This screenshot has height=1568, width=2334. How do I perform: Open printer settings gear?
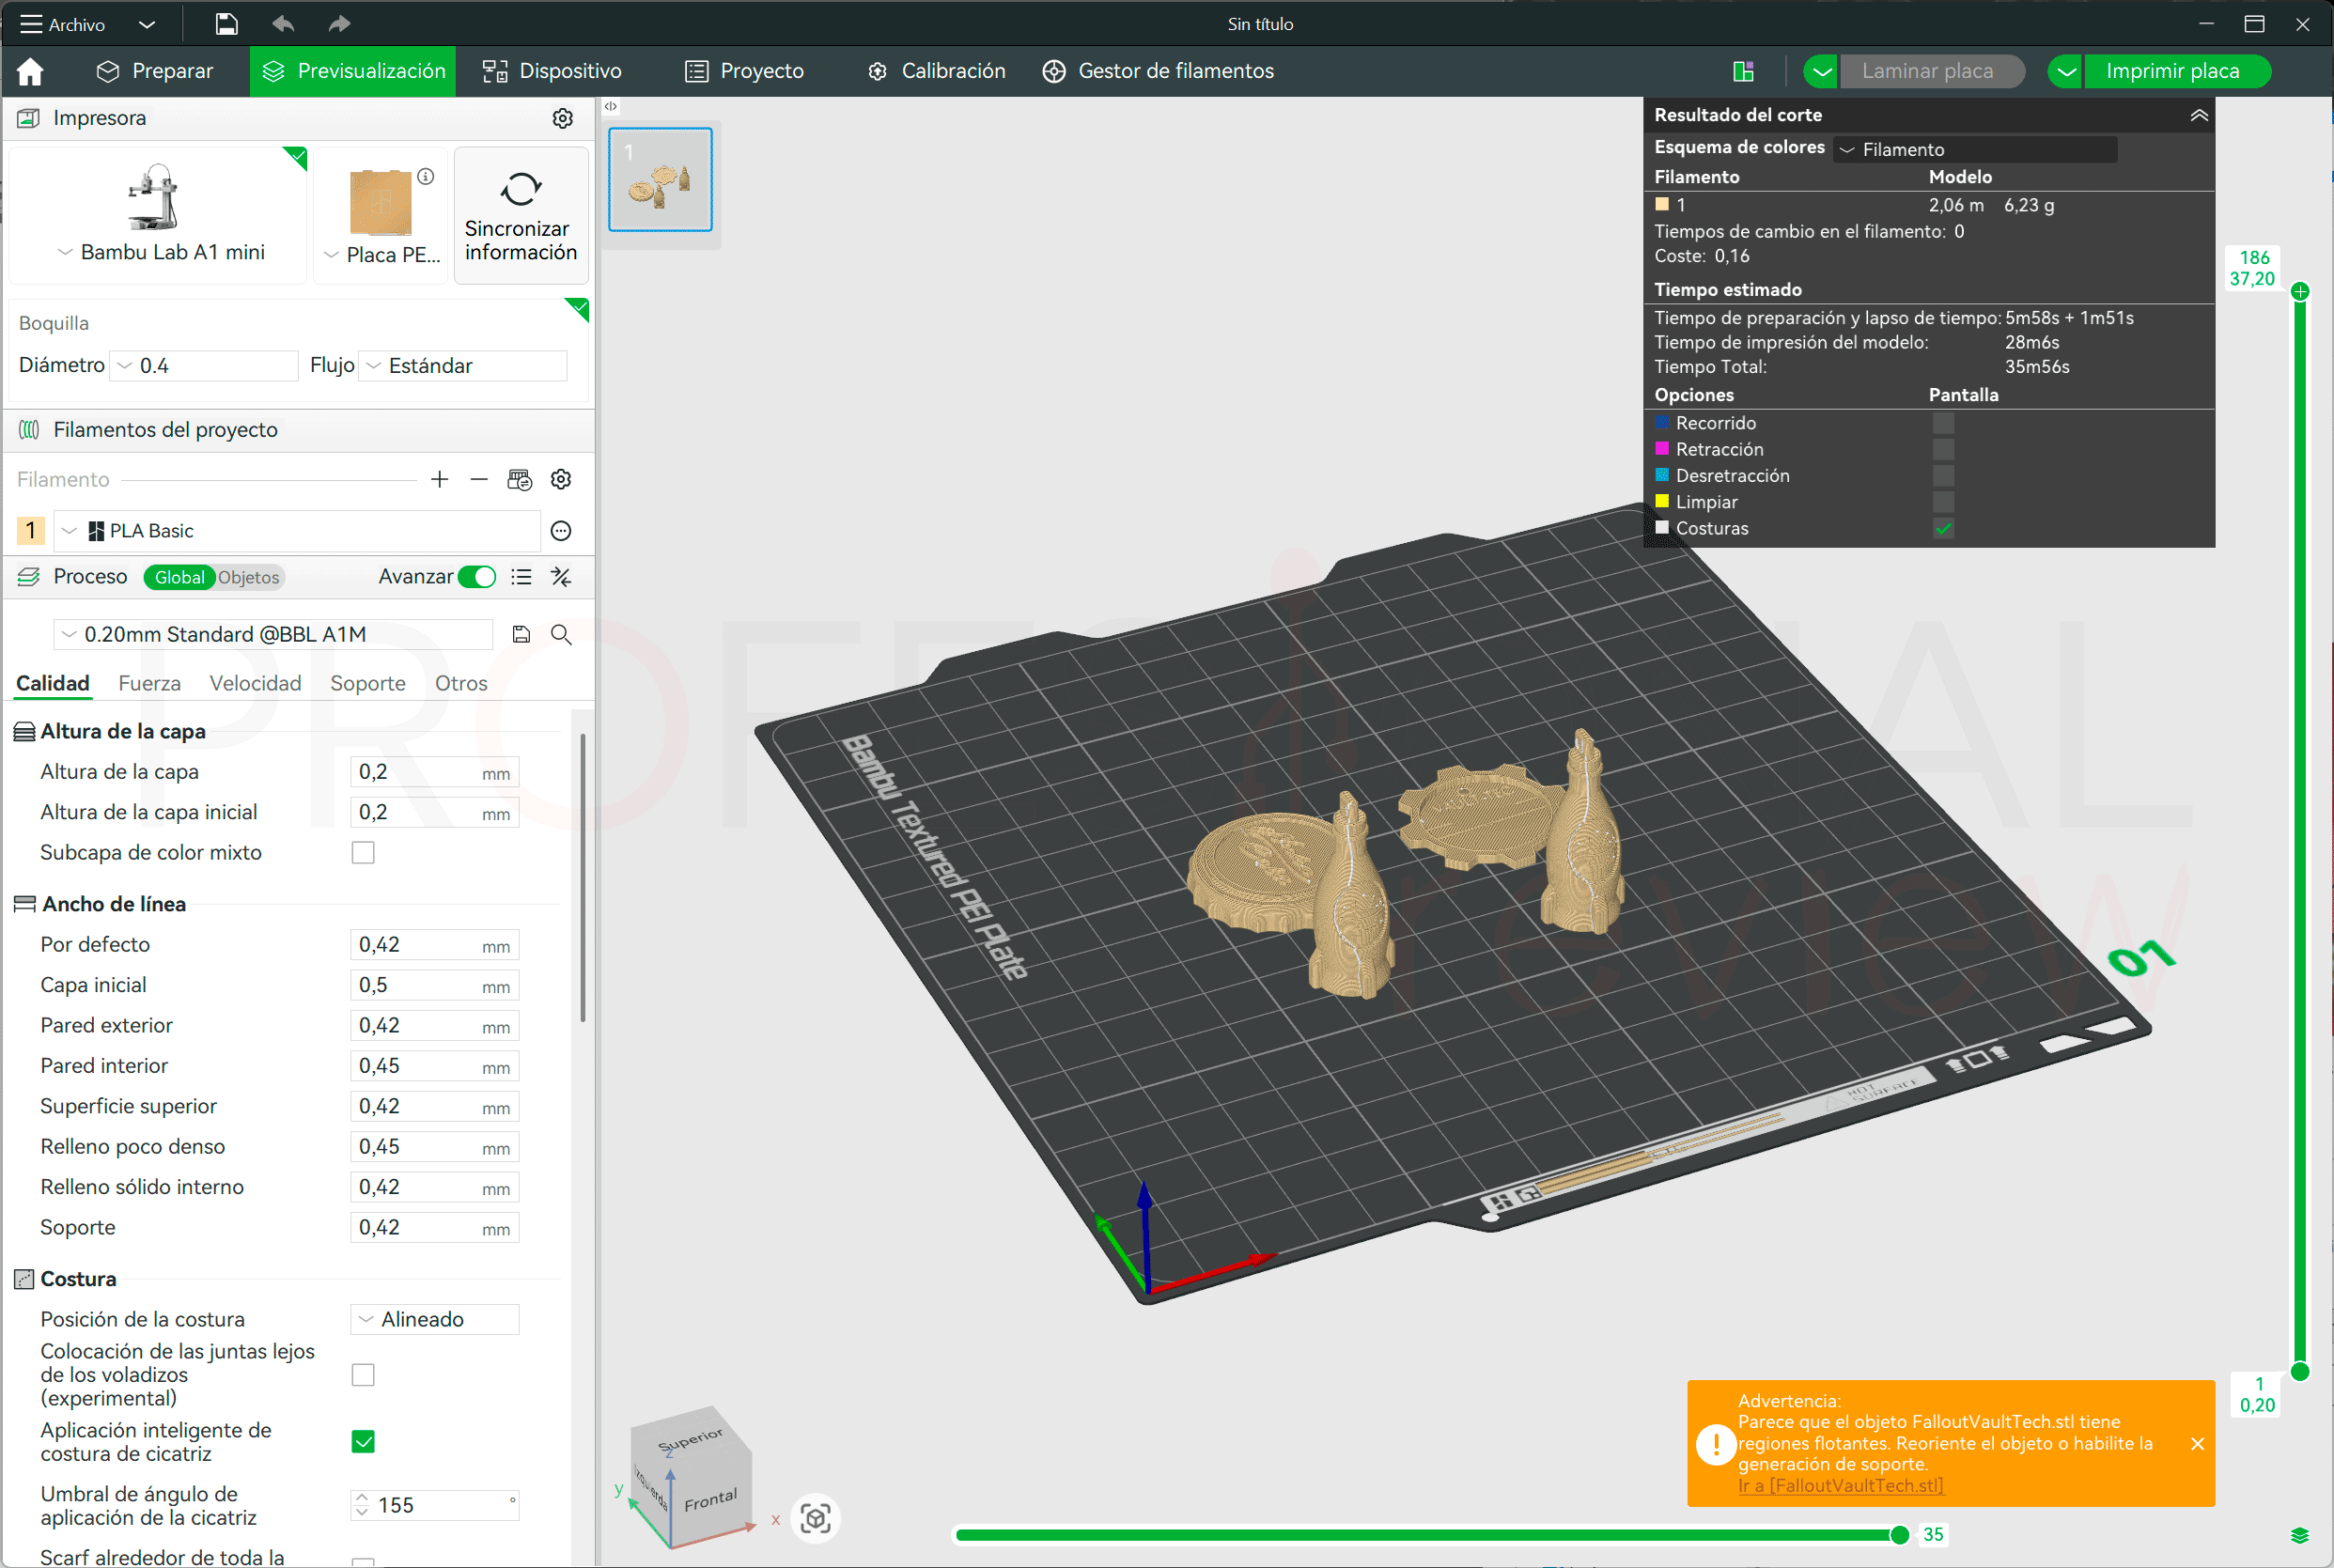[563, 118]
